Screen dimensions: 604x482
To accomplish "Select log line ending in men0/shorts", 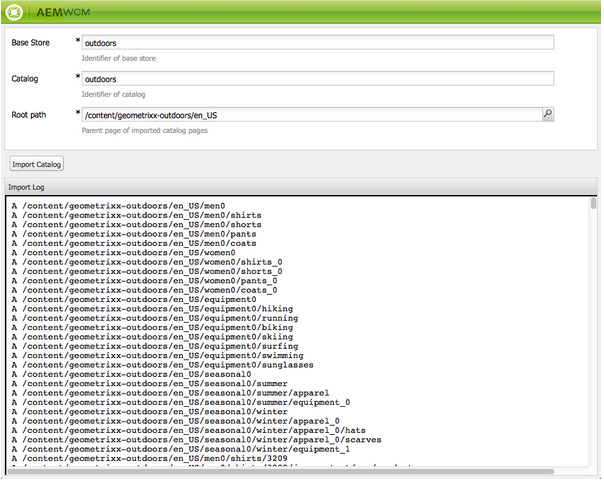I will tap(136, 224).
